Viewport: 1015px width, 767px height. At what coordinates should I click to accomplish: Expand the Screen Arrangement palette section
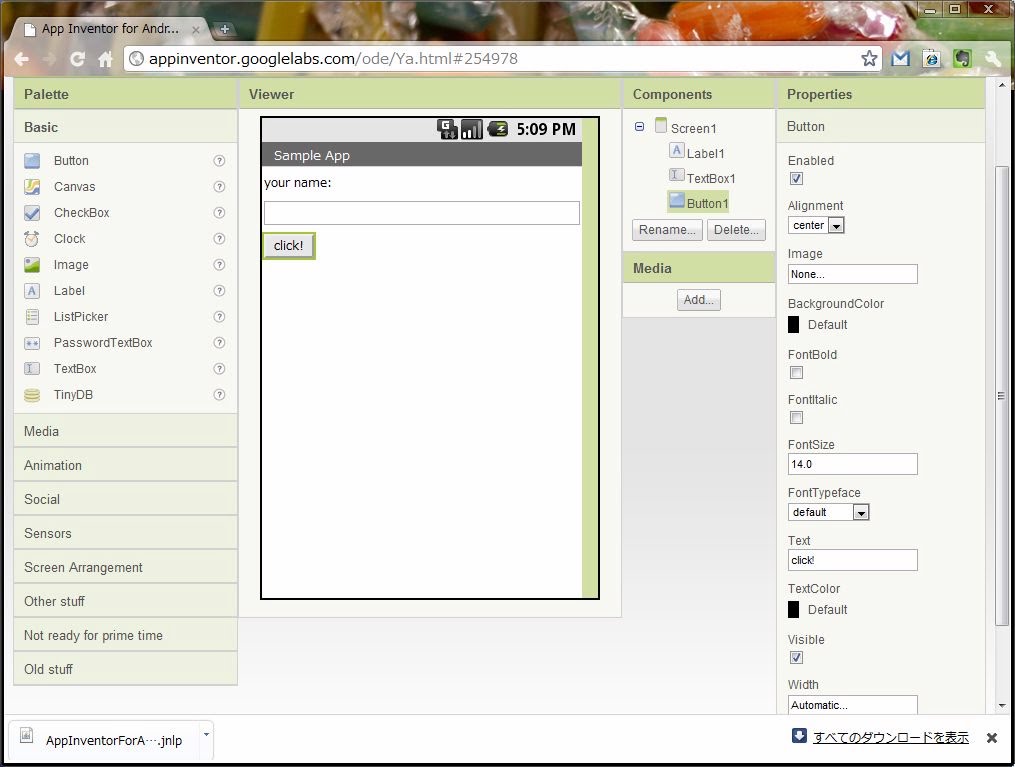click(83, 567)
